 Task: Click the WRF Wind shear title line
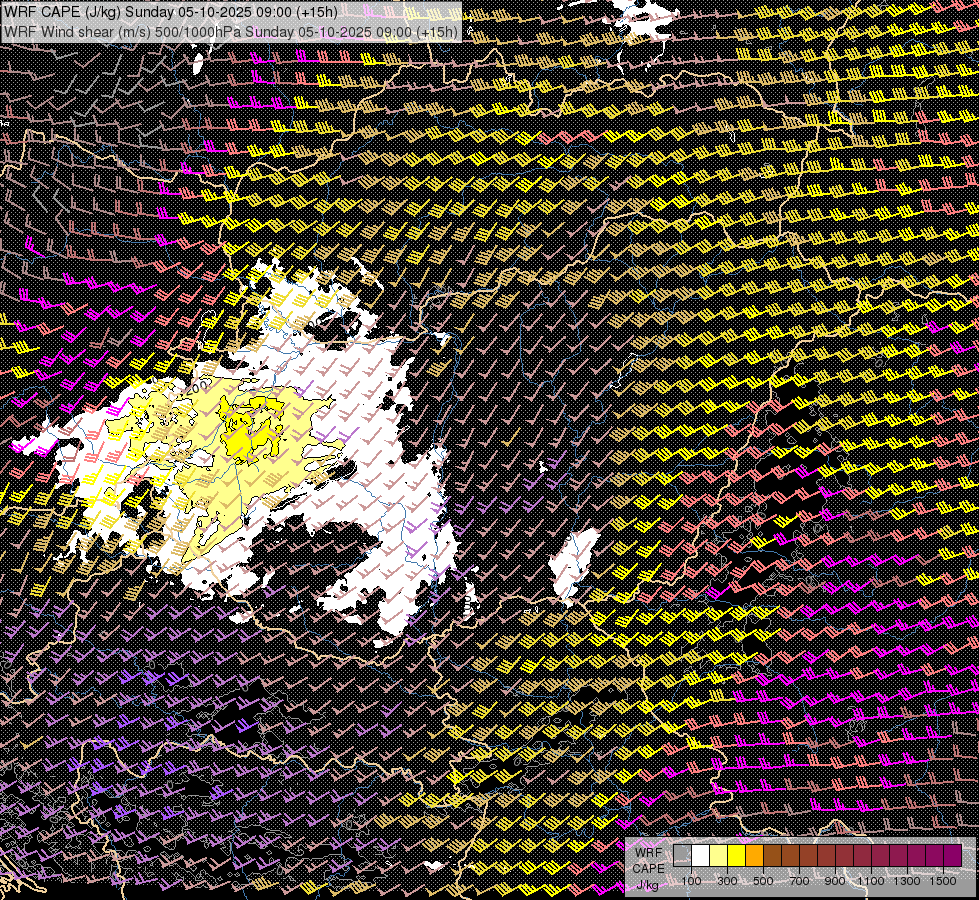(x=230, y=32)
